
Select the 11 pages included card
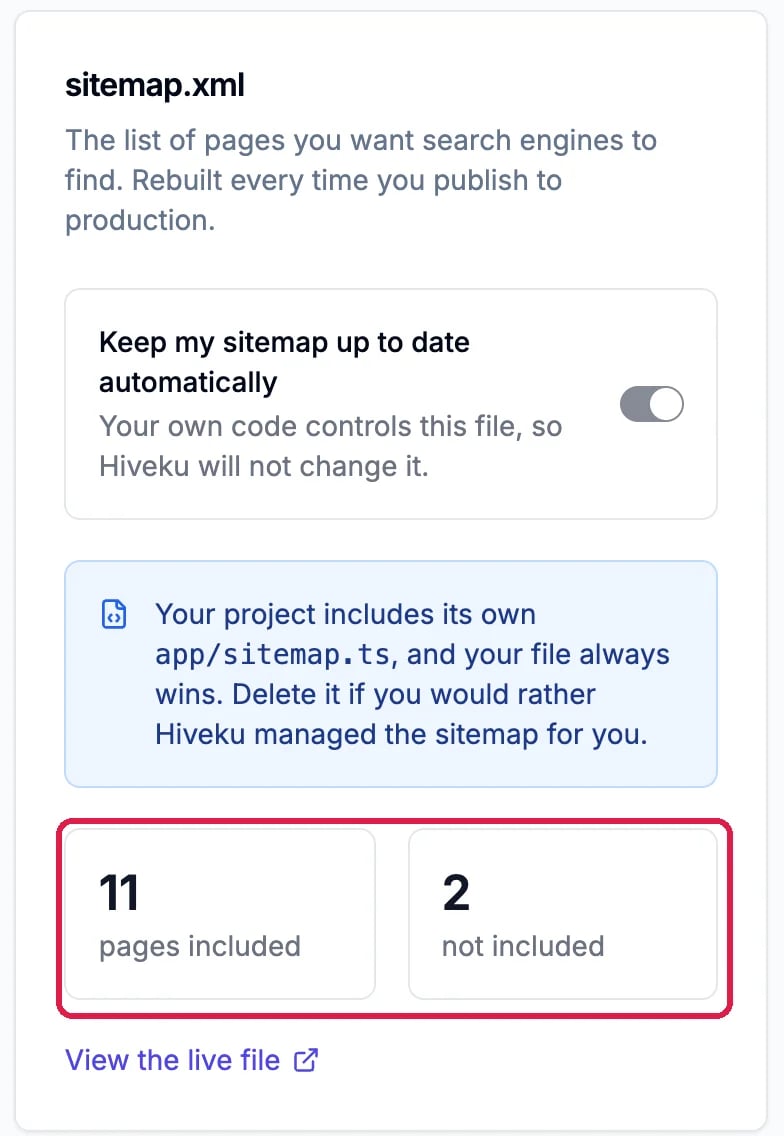[220, 914]
